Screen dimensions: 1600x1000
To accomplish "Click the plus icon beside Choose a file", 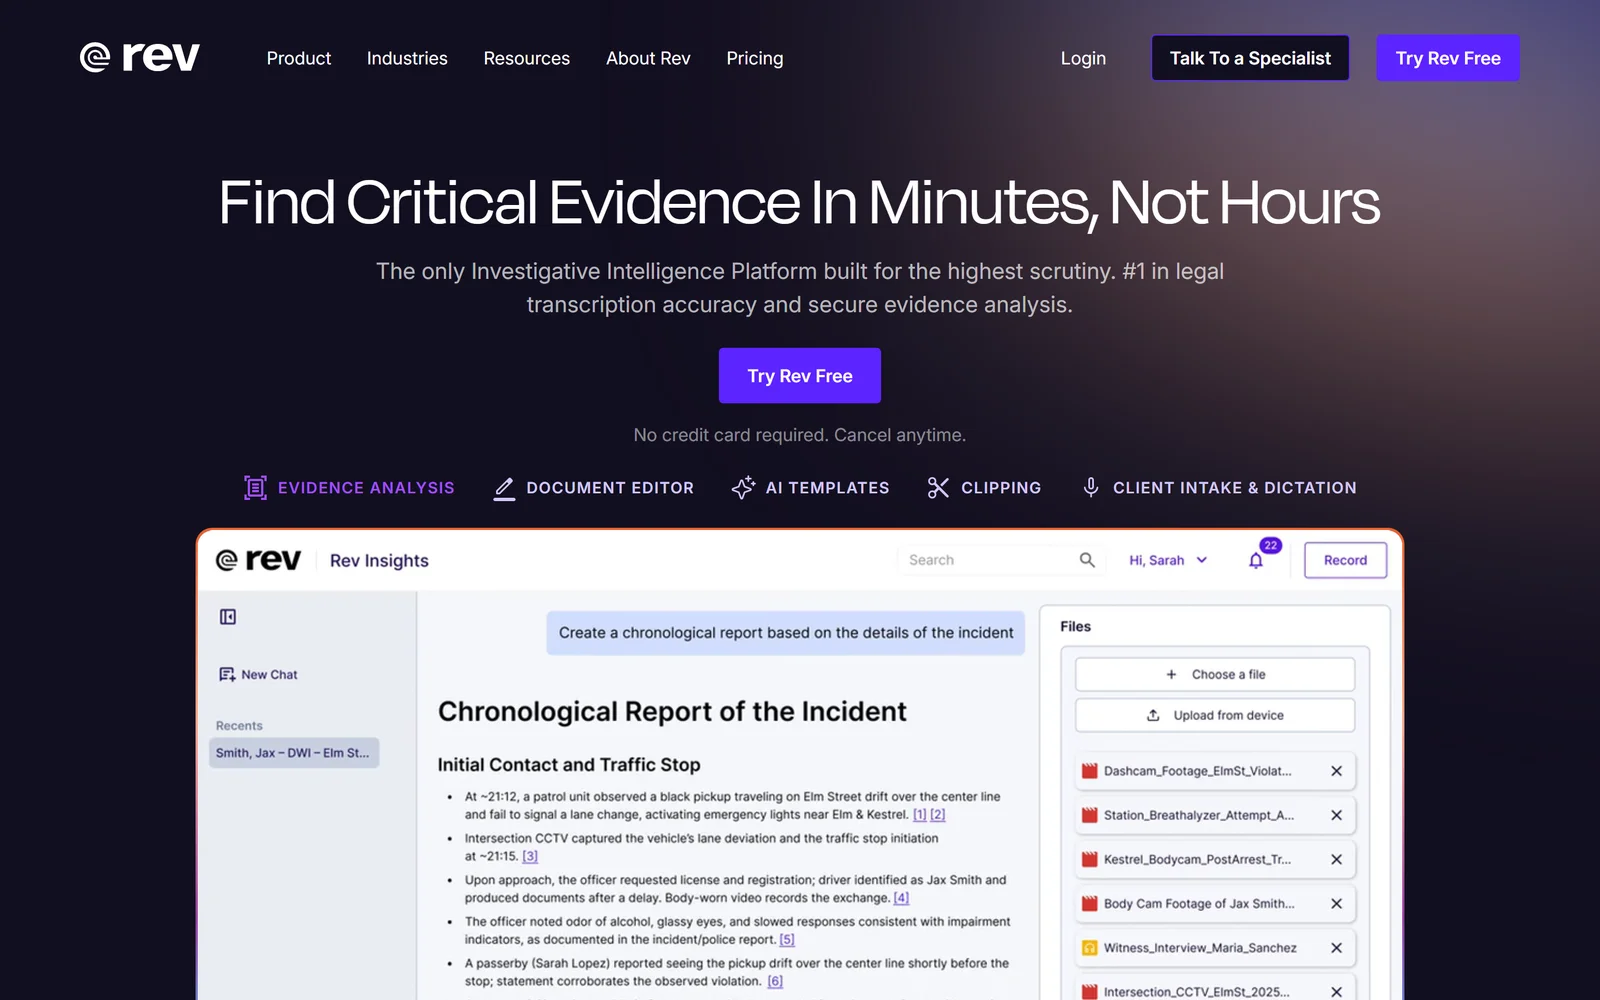I will tap(1171, 675).
